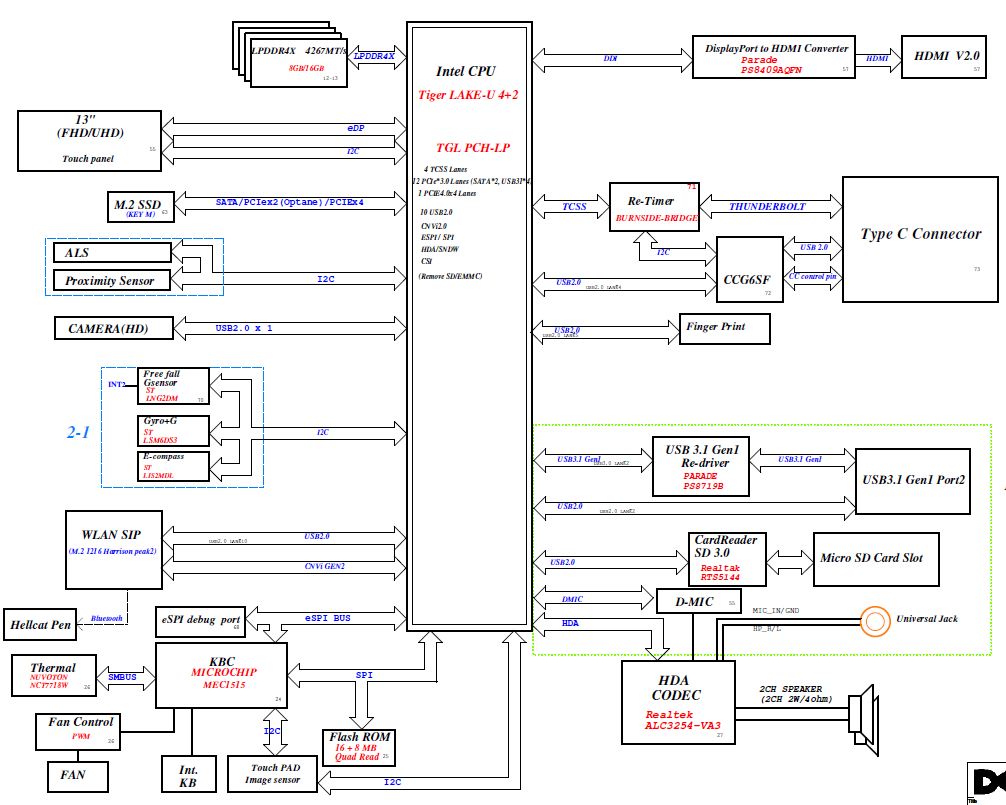Click the CAMERA(HD) box

click(x=114, y=328)
